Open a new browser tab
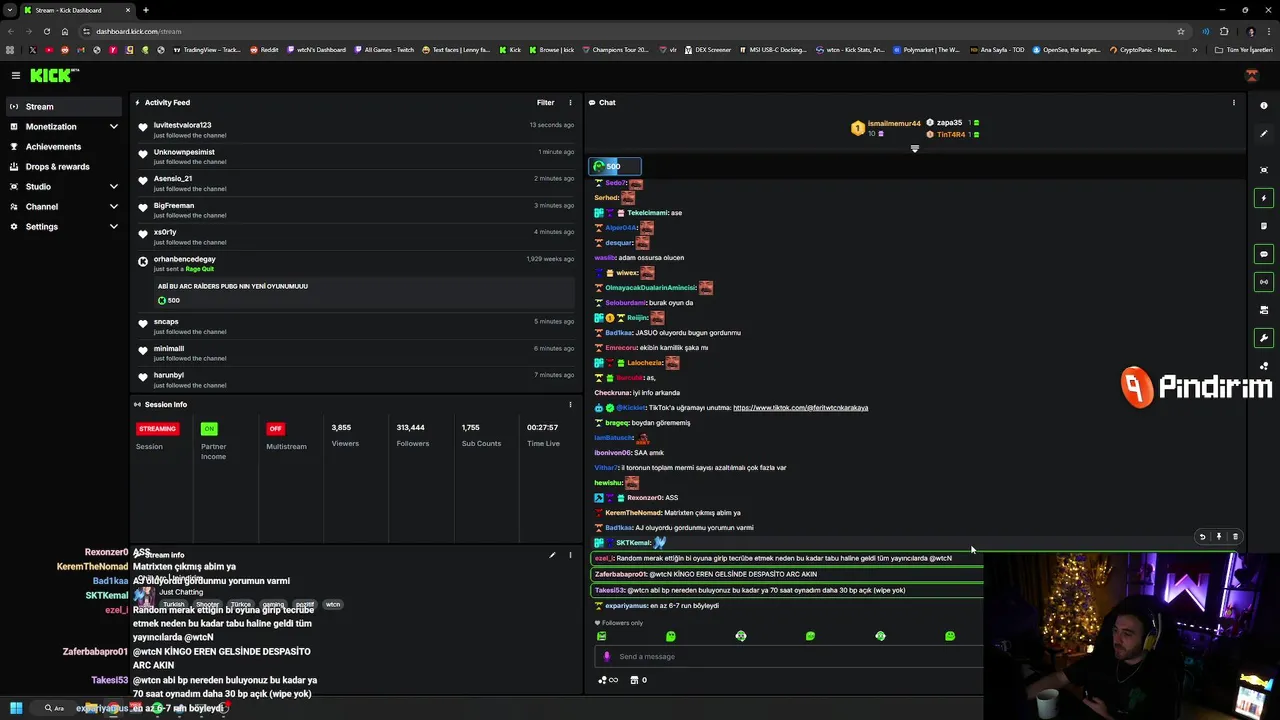 (x=145, y=10)
